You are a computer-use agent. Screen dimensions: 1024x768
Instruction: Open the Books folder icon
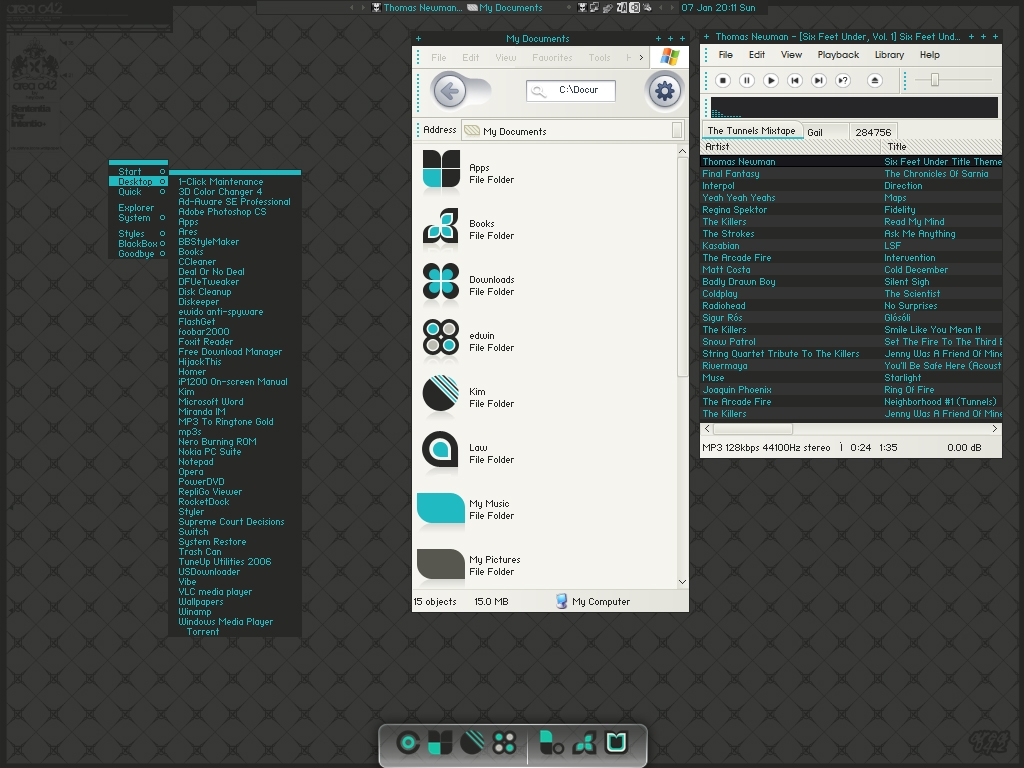coord(441,226)
